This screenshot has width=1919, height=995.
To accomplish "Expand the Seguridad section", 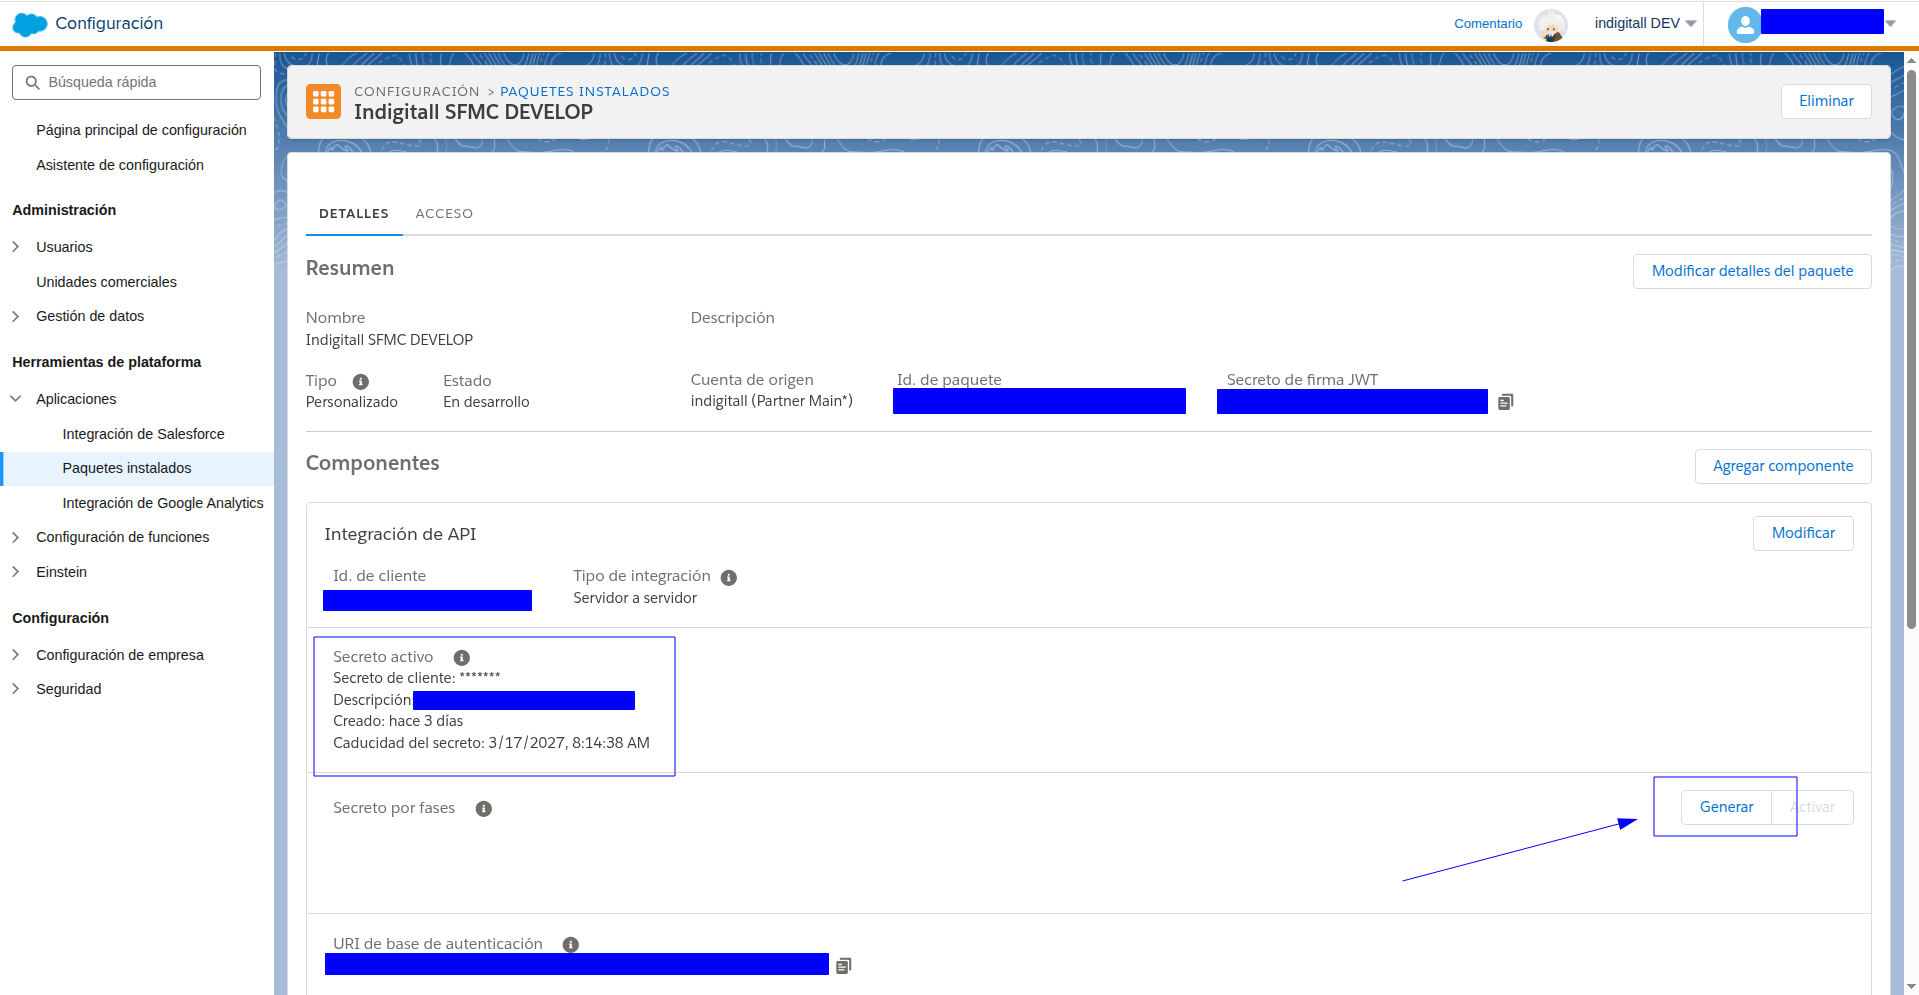I will (x=15, y=689).
